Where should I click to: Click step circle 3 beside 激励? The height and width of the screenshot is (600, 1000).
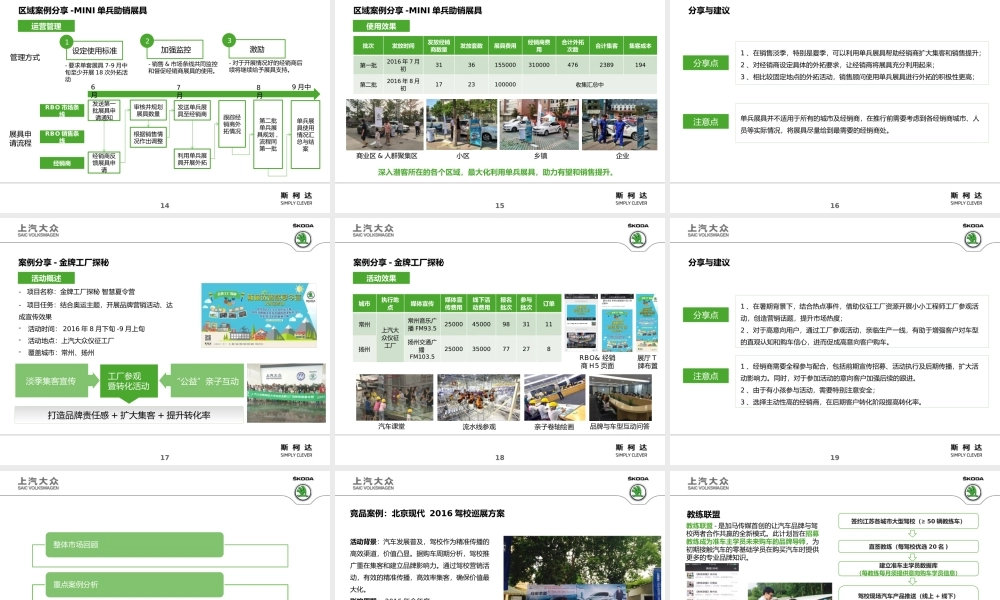coord(229,40)
